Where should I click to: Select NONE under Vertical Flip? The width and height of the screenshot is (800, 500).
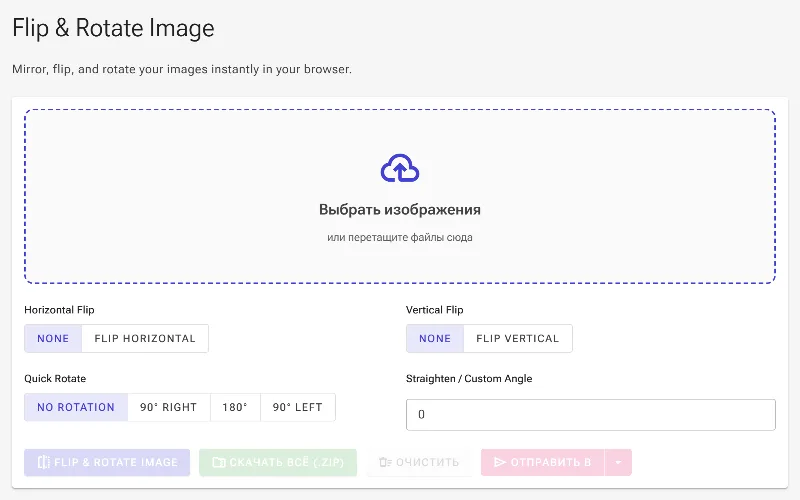tap(435, 338)
